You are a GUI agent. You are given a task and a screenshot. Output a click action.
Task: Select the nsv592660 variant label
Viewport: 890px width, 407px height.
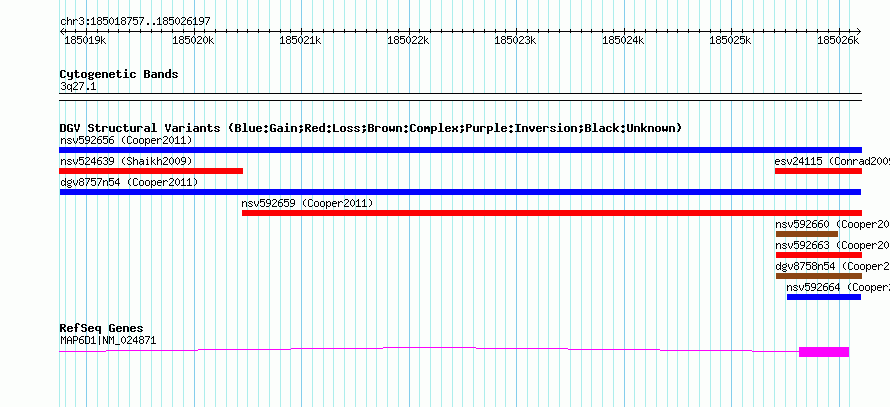pyautogui.click(x=833, y=224)
